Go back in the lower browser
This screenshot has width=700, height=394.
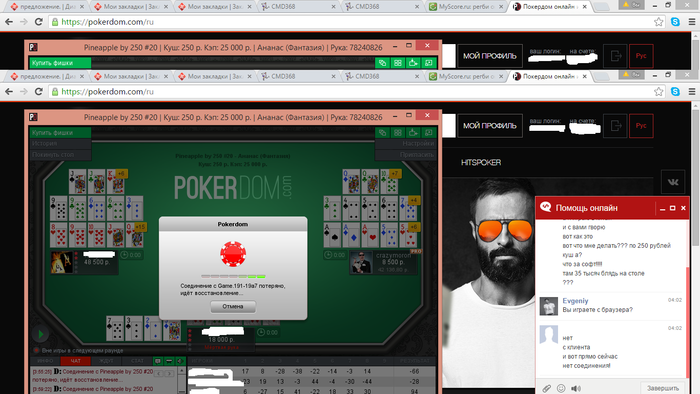(x=9, y=91)
